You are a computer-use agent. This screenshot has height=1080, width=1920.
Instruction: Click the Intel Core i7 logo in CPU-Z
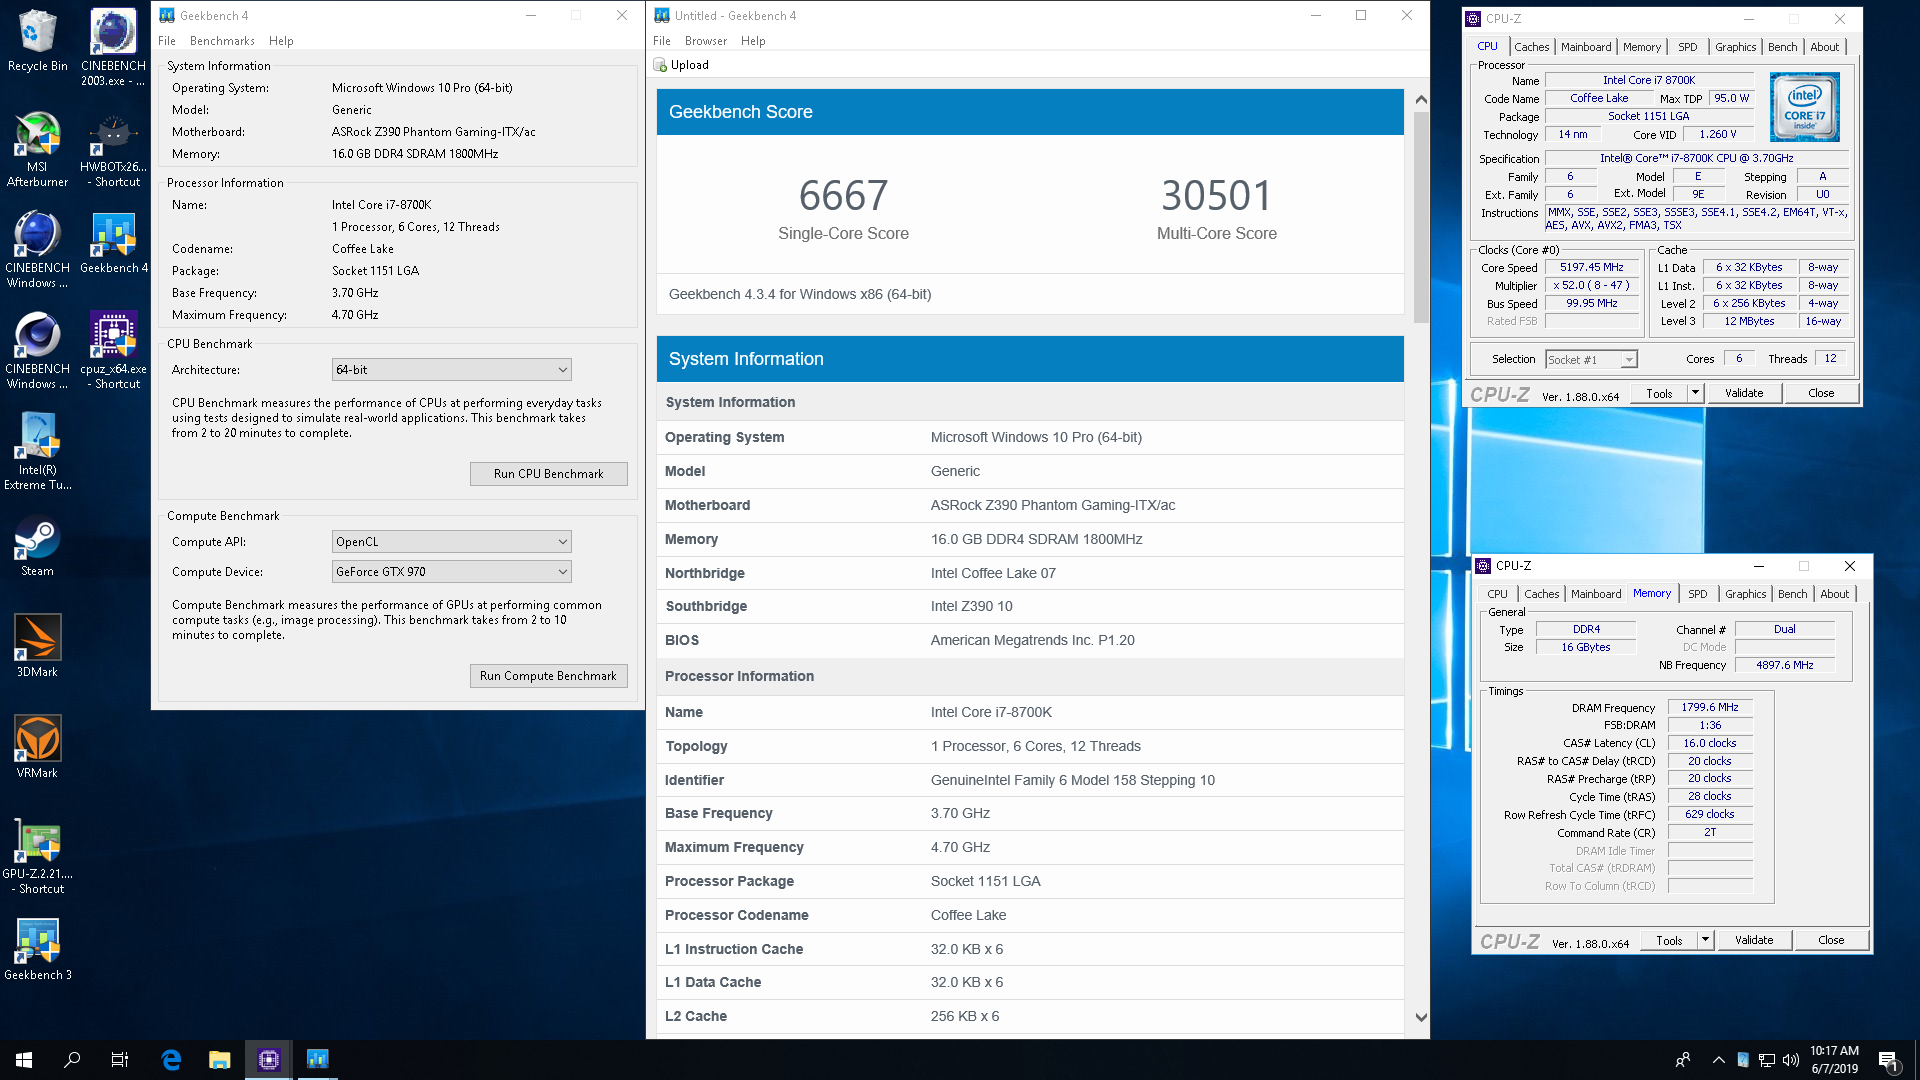[1804, 107]
